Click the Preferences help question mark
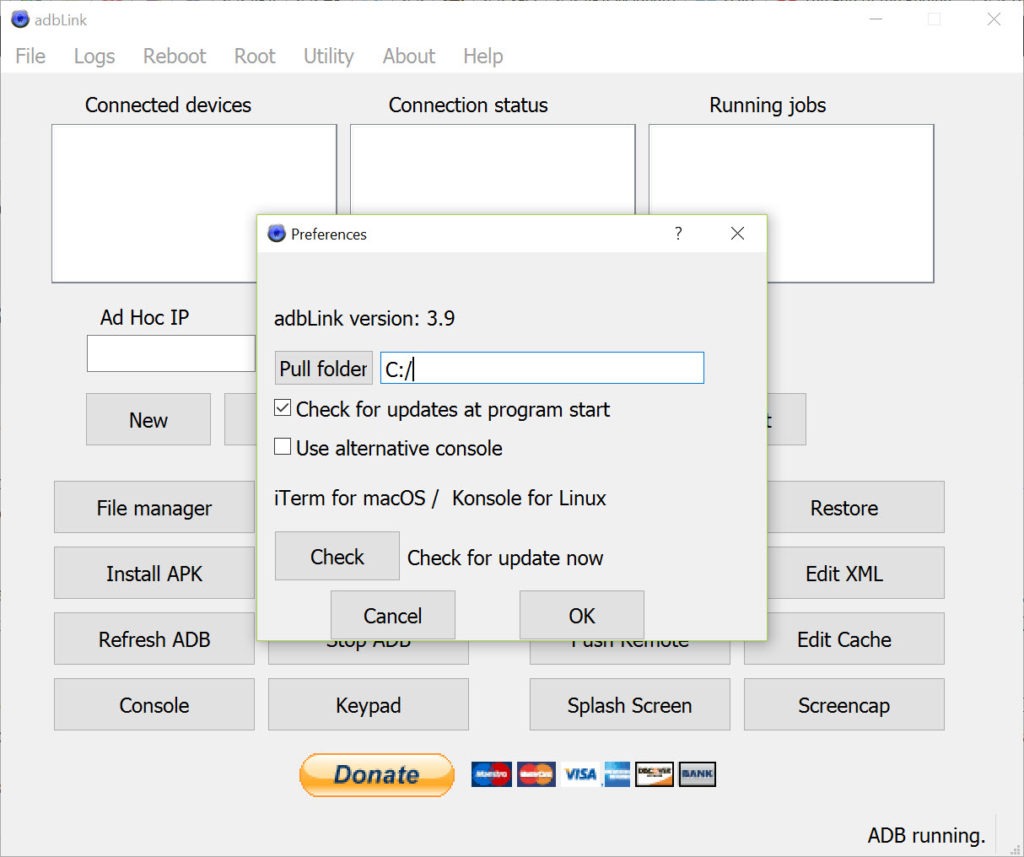 pyautogui.click(x=679, y=233)
